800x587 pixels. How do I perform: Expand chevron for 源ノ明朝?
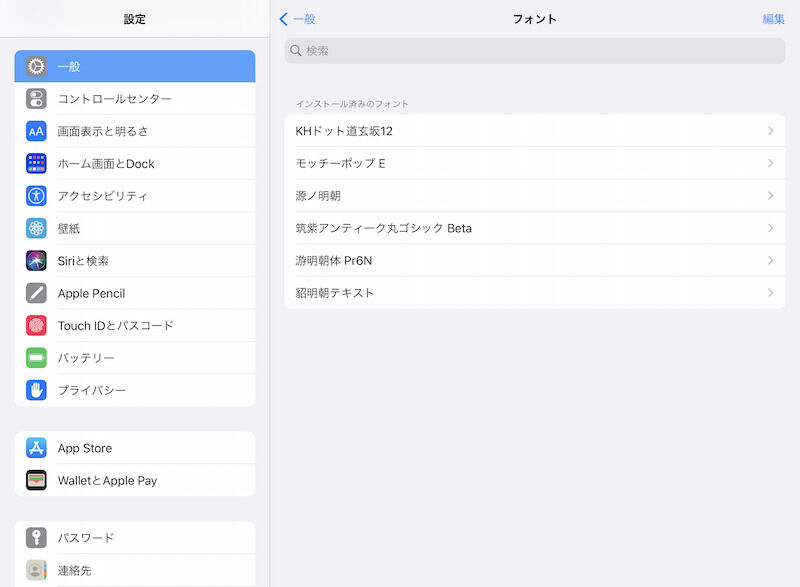tap(770, 196)
